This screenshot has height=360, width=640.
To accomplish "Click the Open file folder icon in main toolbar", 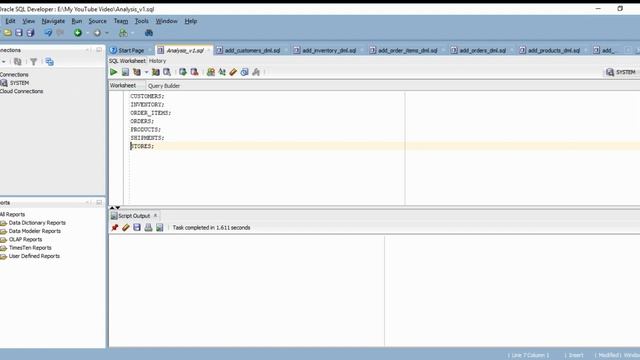I will (x=7, y=33).
